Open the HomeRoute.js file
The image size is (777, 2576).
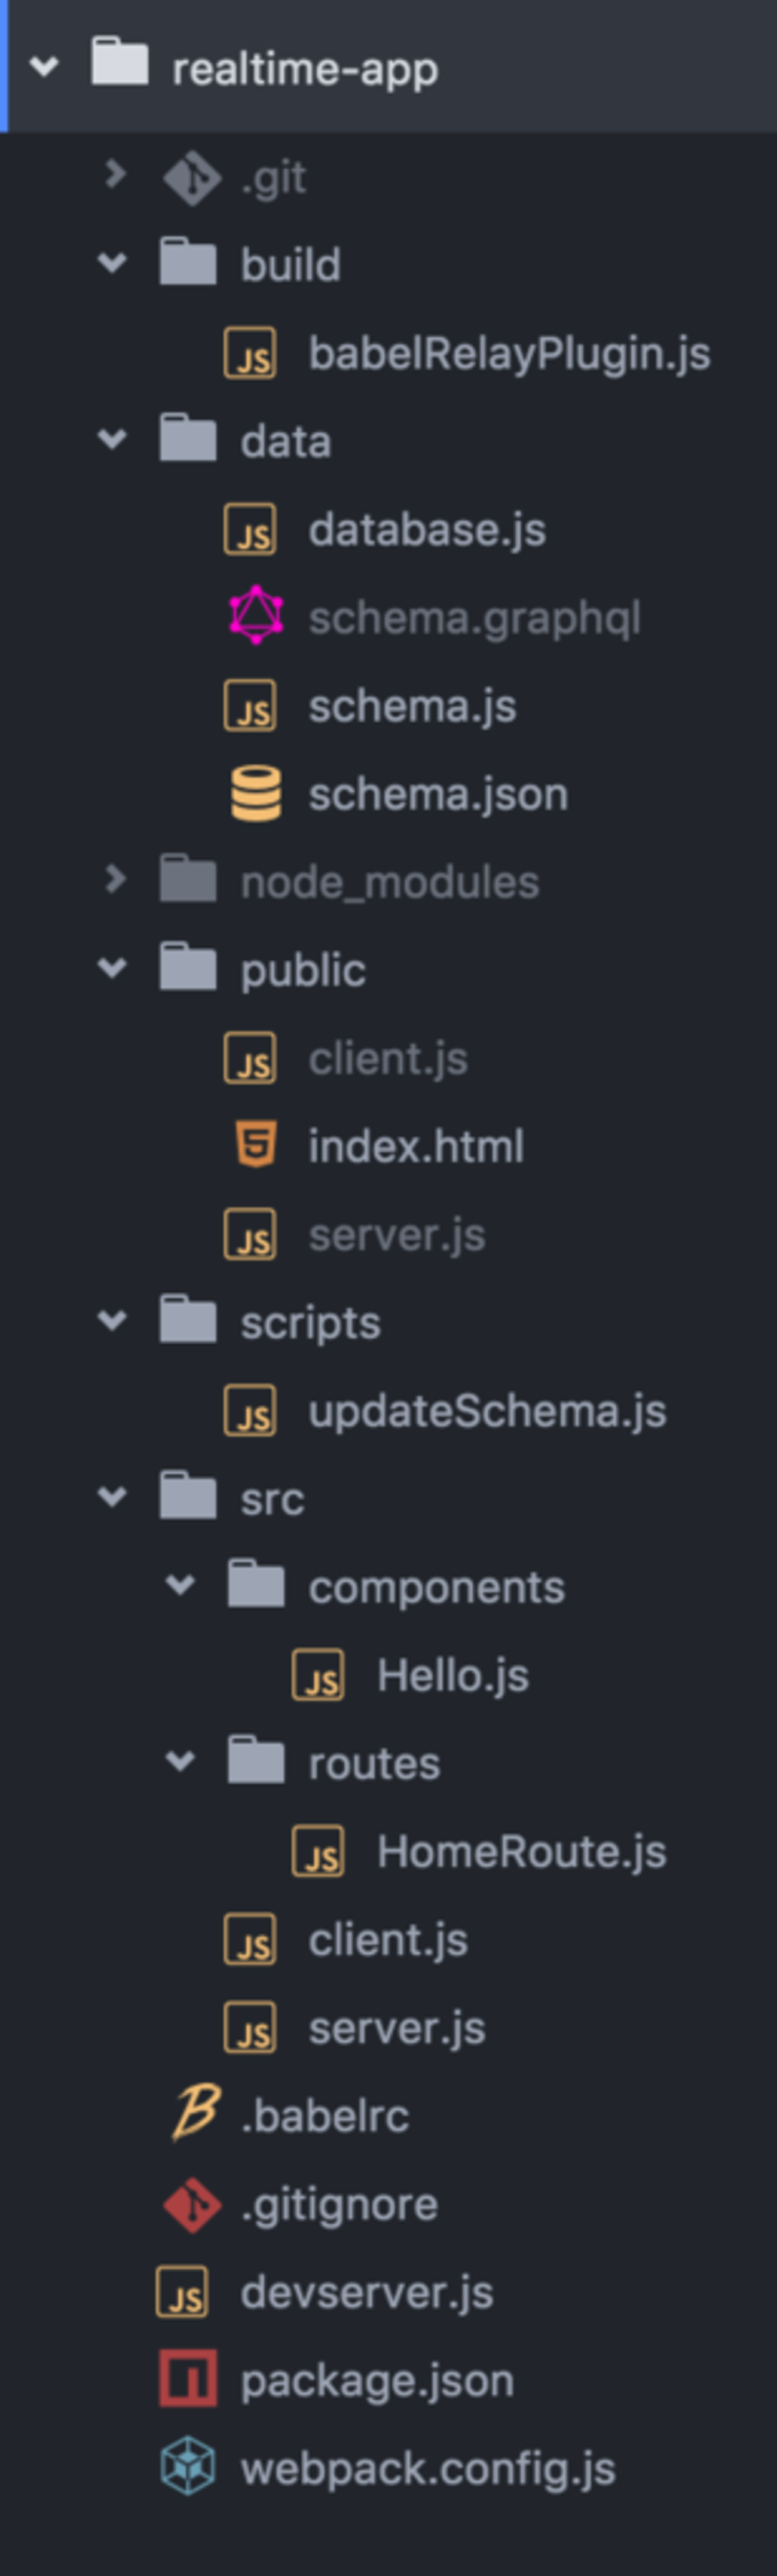tap(520, 1851)
